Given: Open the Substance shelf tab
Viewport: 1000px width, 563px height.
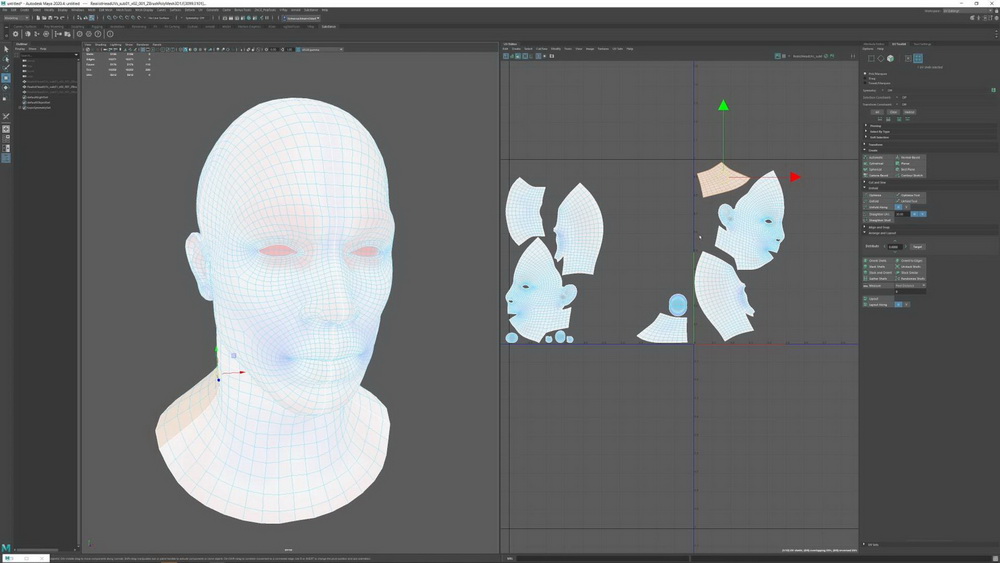Looking at the screenshot, I should tap(328, 27).
